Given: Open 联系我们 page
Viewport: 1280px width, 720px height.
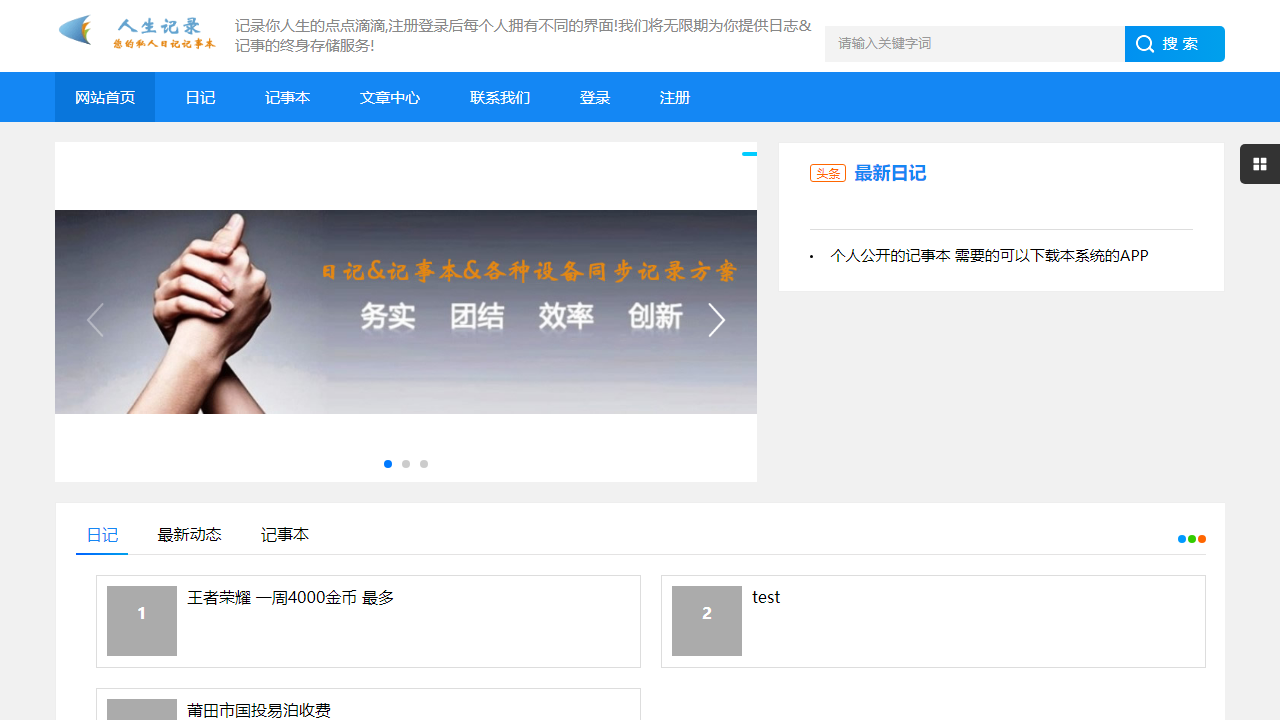Looking at the screenshot, I should (500, 97).
